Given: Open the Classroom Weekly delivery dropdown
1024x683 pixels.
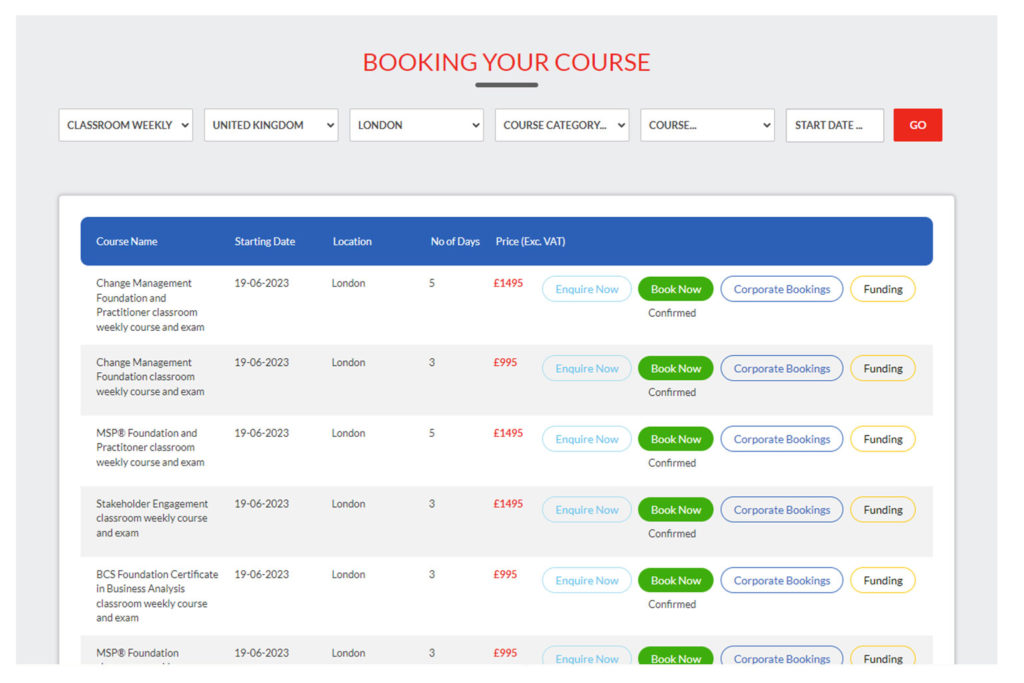Looking at the screenshot, I should click(x=125, y=125).
